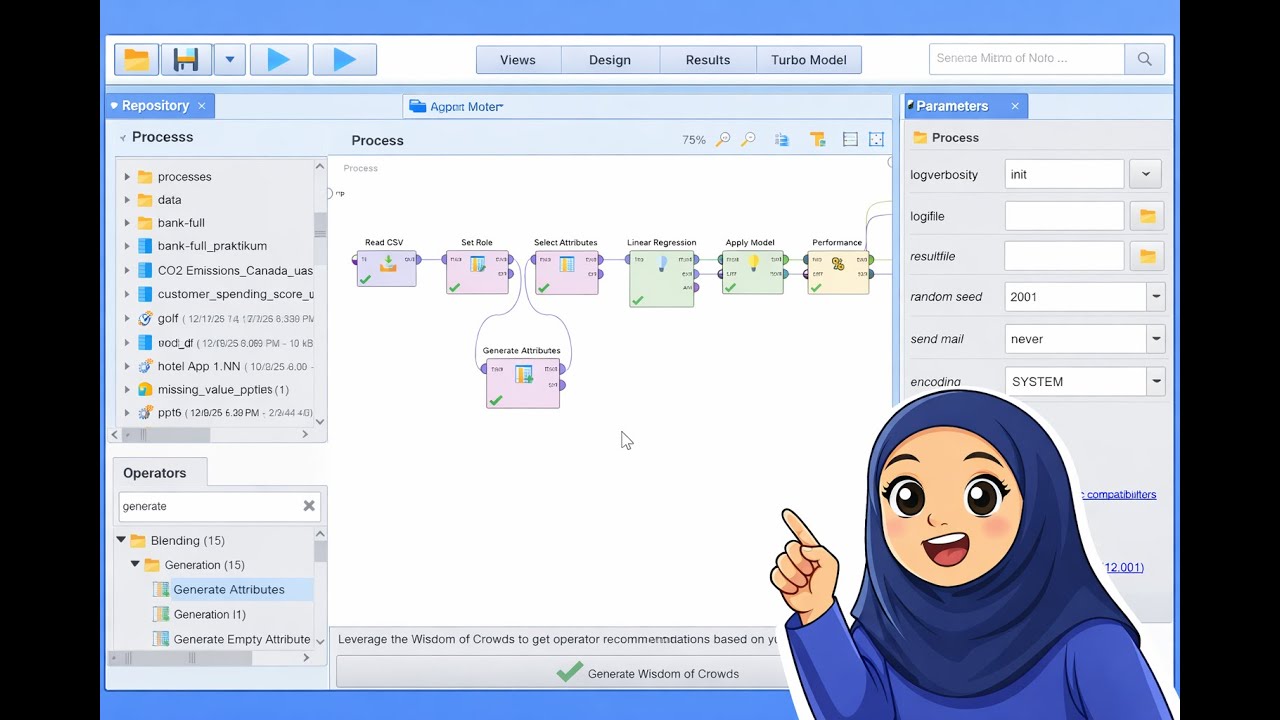Screen dimensions: 1280x720
Task: Click the fit-to-screen icon in canvas toolbar
Action: tap(876, 140)
